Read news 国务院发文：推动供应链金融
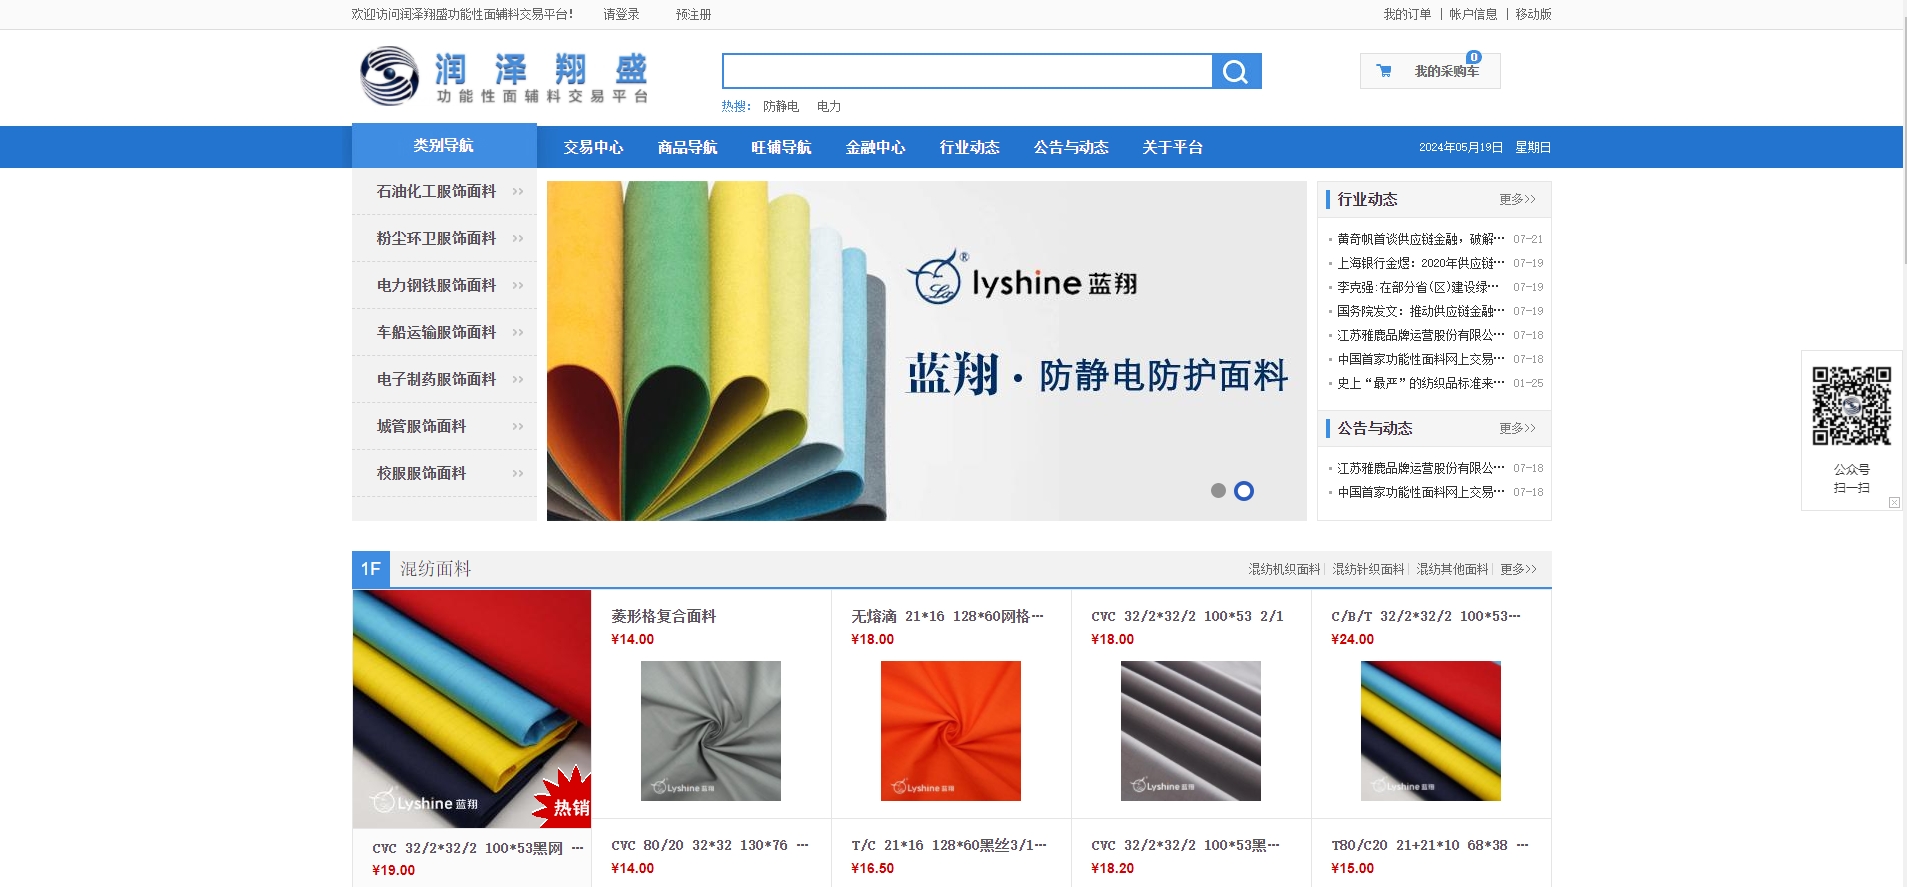The image size is (1907, 887). point(1421,311)
